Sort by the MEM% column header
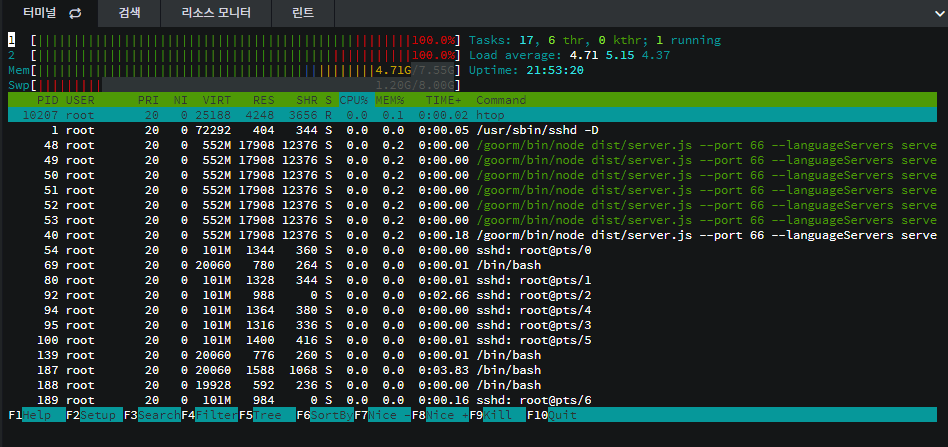This screenshot has height=447, width=948. click(x=389, y=100)
